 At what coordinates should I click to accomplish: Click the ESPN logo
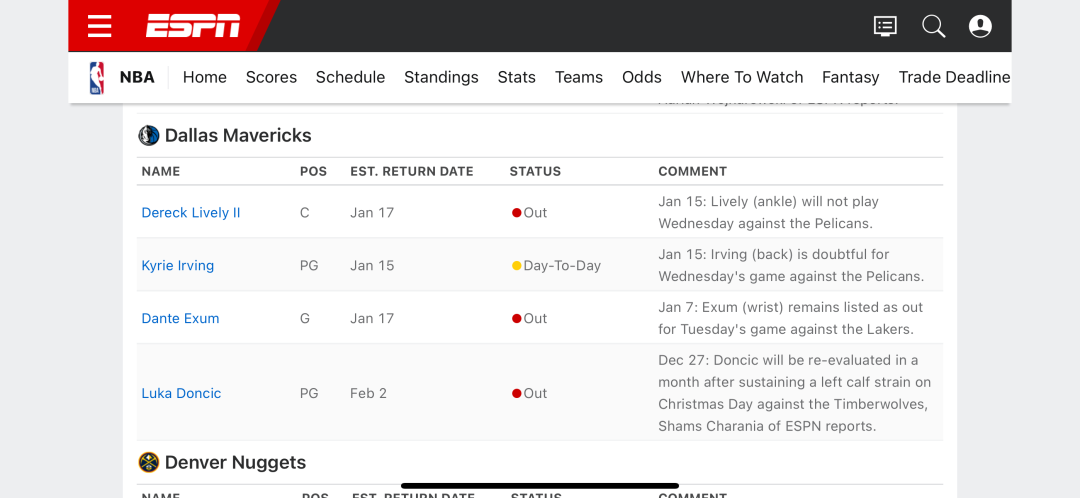pyautogui.click(x=193, y=26)
